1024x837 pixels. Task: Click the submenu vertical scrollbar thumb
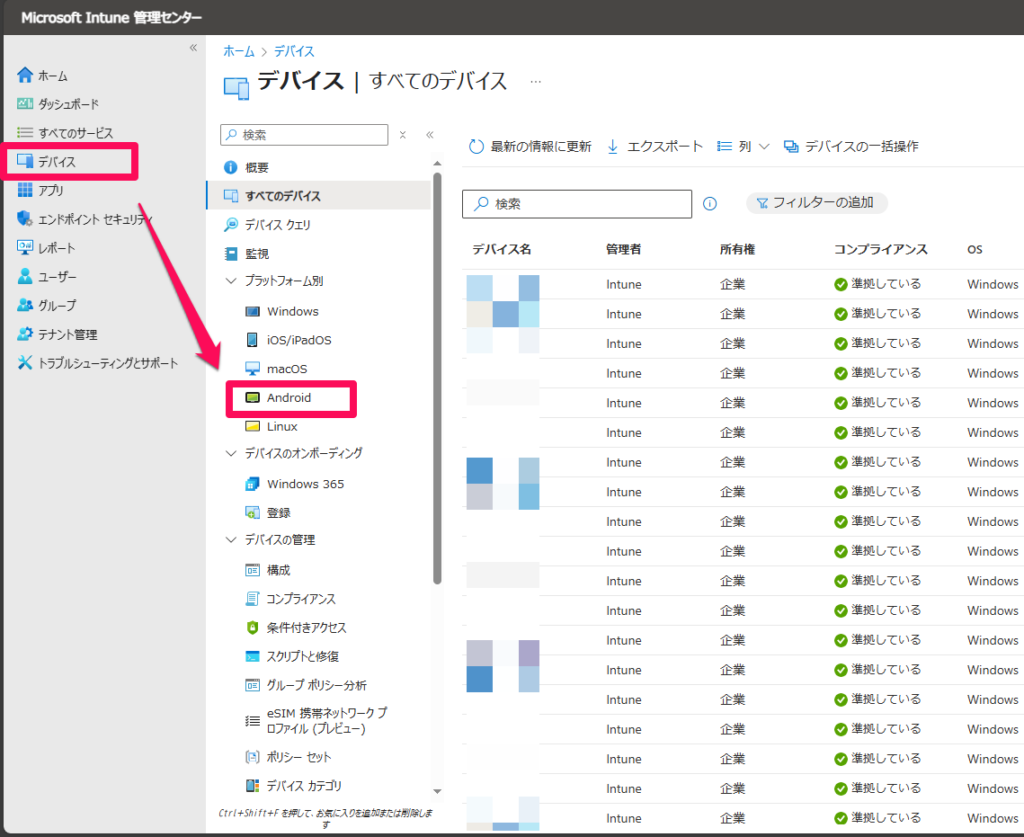click(x=437, y=379)
